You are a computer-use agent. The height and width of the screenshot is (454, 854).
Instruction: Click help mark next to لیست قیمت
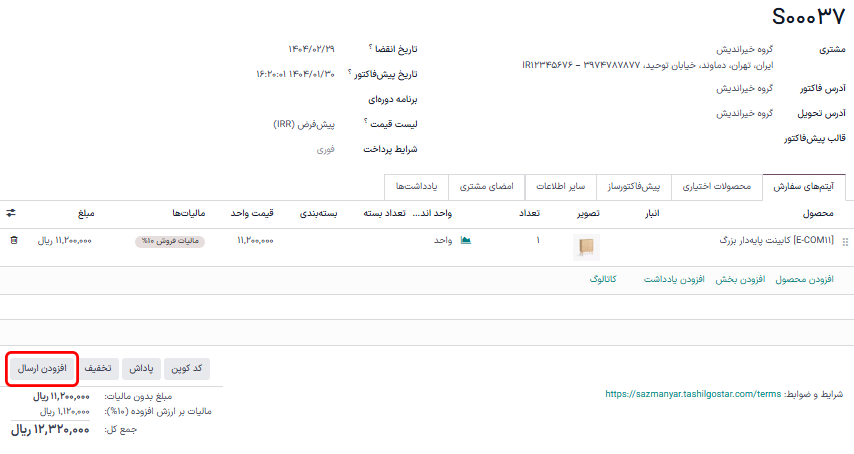(x=366, y=122)
